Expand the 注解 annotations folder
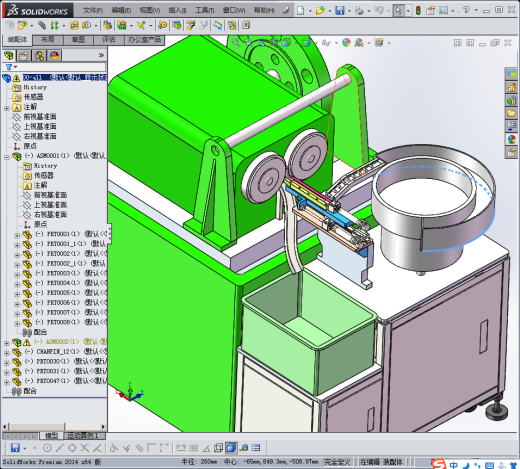Viewport: 520px width, 469px height. click(7, 108)
